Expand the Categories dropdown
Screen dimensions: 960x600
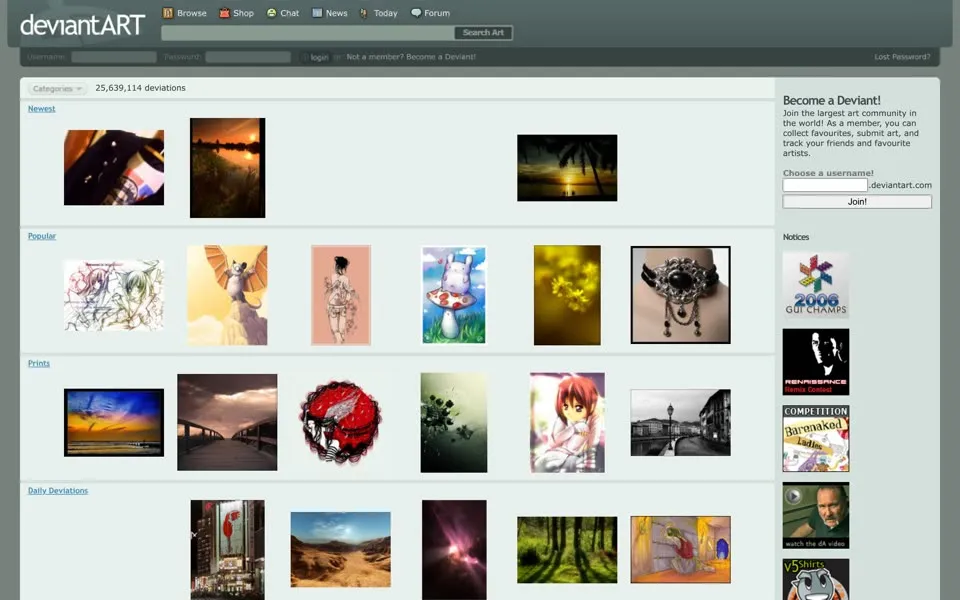click(x=57, y=89)
